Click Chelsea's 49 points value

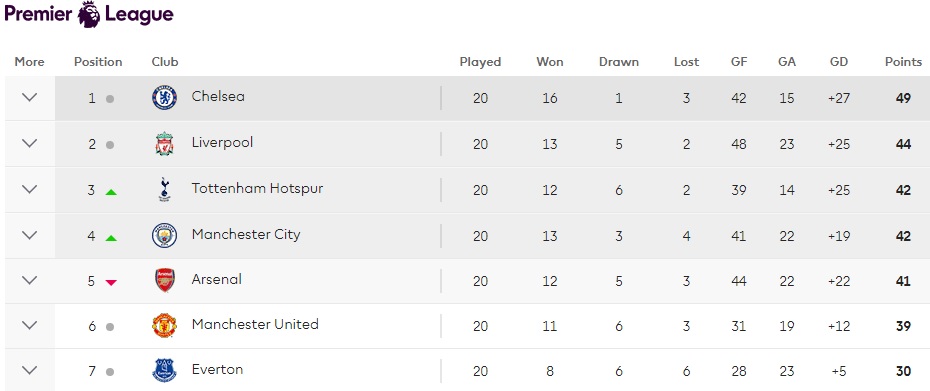pyautogui.click(x=903, y=98)
